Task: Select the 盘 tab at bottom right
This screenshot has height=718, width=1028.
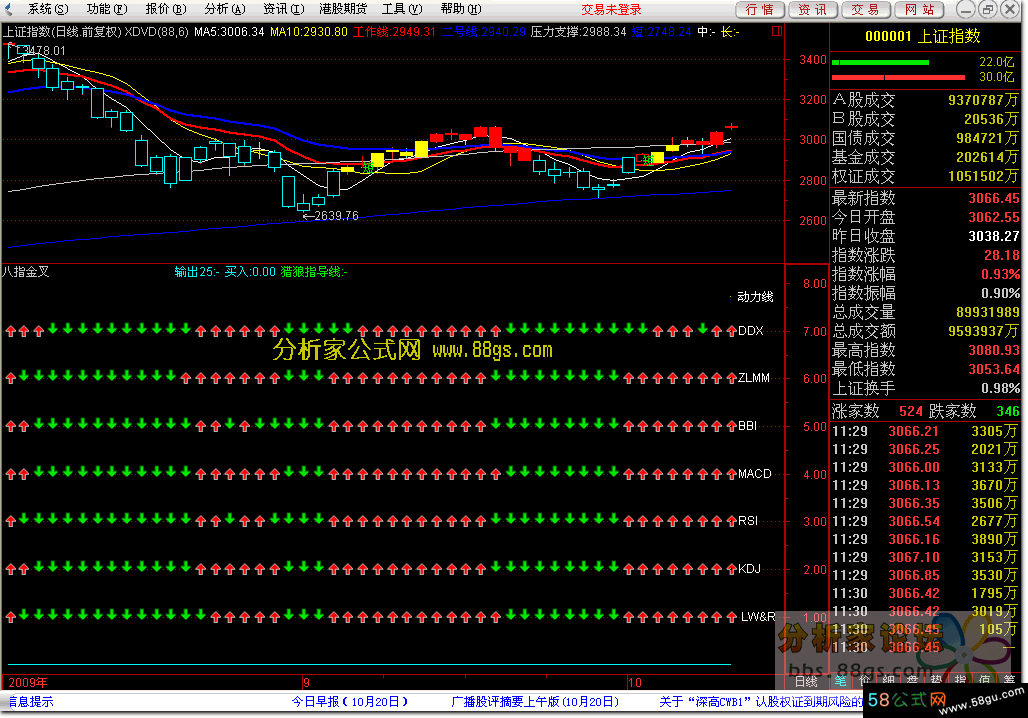Action: click(x=913, y=681)
